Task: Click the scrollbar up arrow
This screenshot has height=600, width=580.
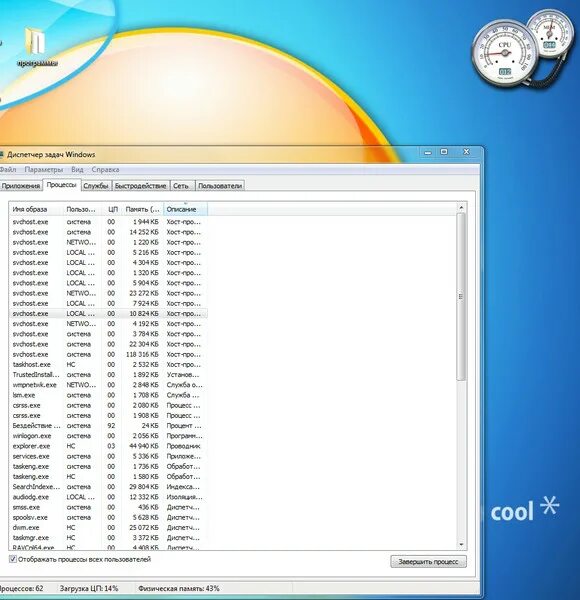Action: pos(461,208)
